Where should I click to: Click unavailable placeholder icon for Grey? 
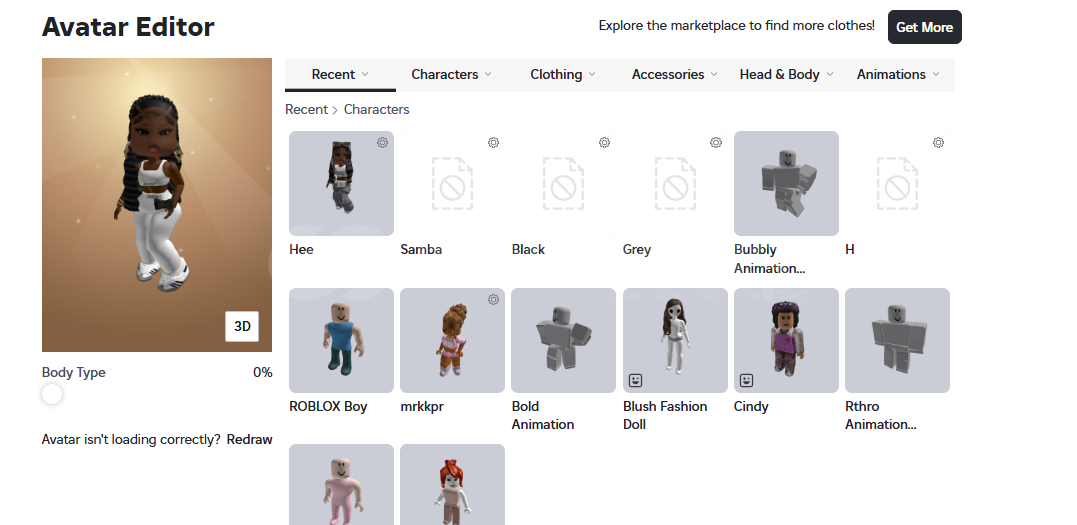point(674,183)
